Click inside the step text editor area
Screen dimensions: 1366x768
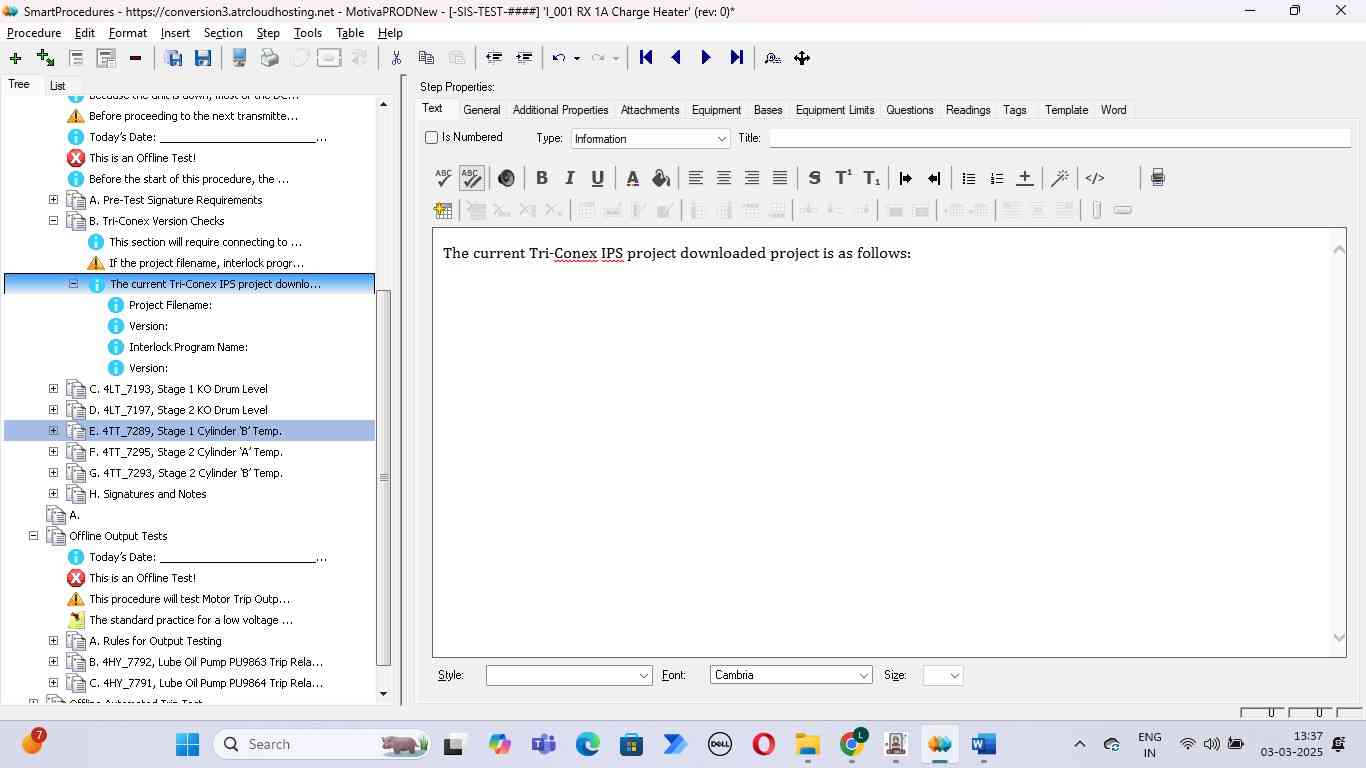[882, 442]
